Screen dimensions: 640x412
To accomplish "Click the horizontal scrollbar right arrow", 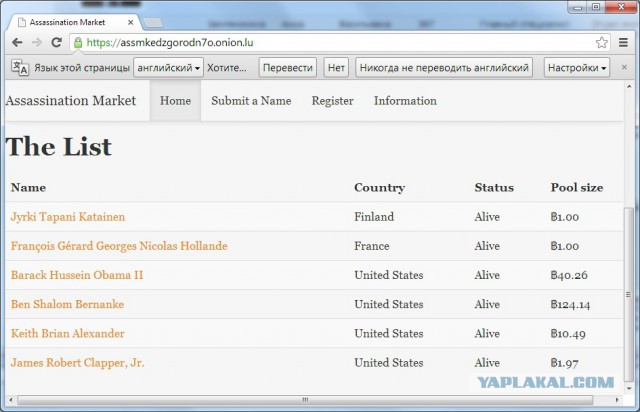I will pyautogui.click(x=617, y=400).
